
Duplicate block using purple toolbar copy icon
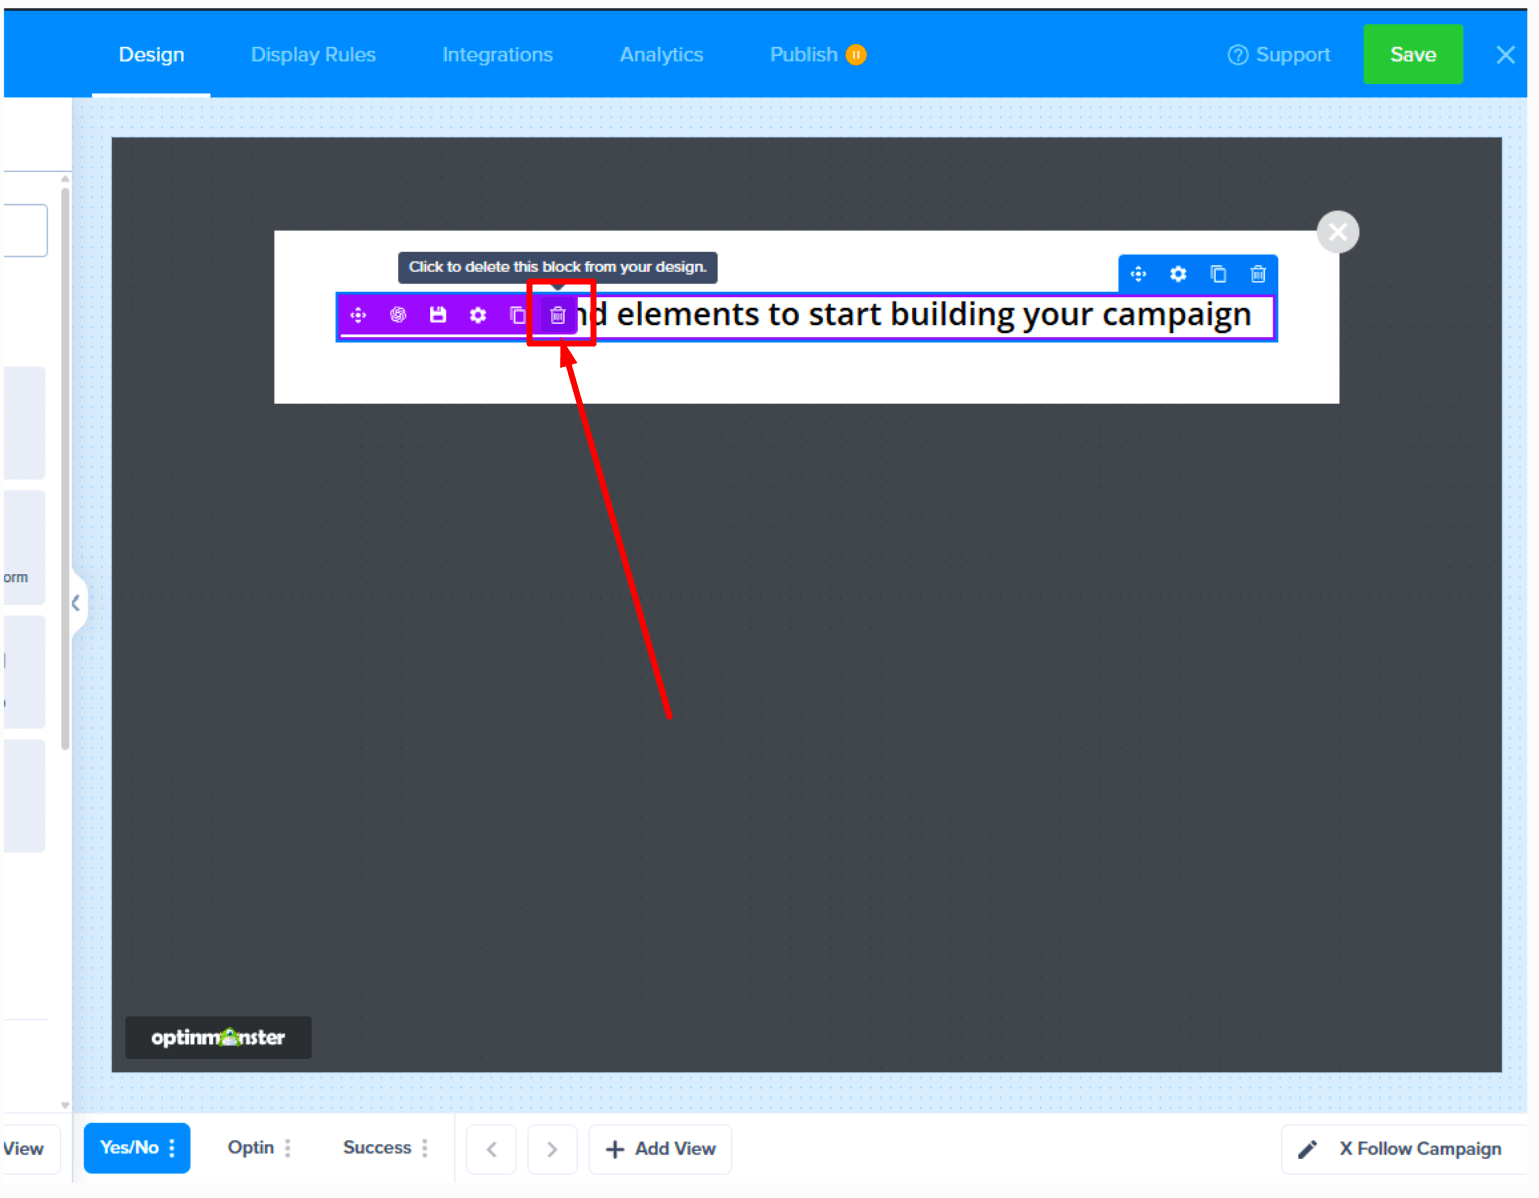point(517,315)
